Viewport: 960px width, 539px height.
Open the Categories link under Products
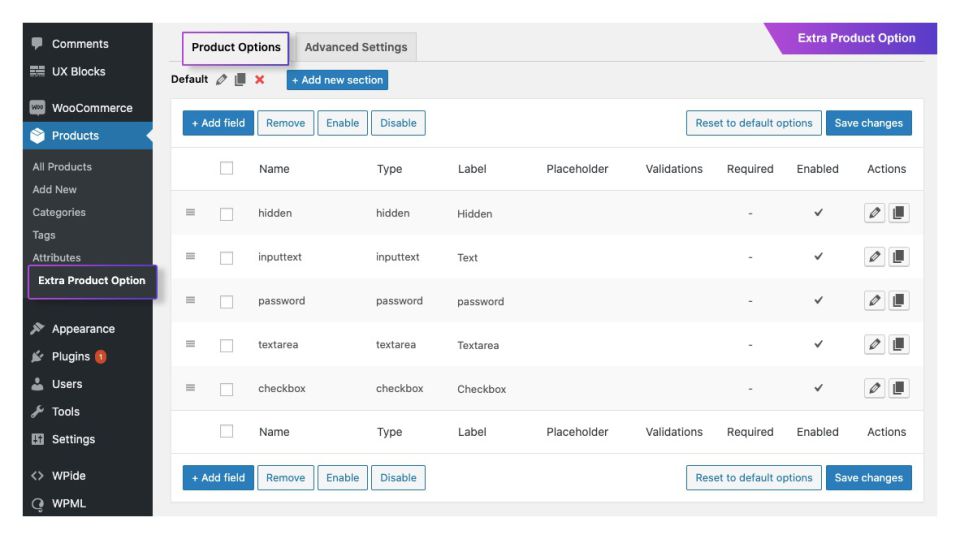(59, 212)
